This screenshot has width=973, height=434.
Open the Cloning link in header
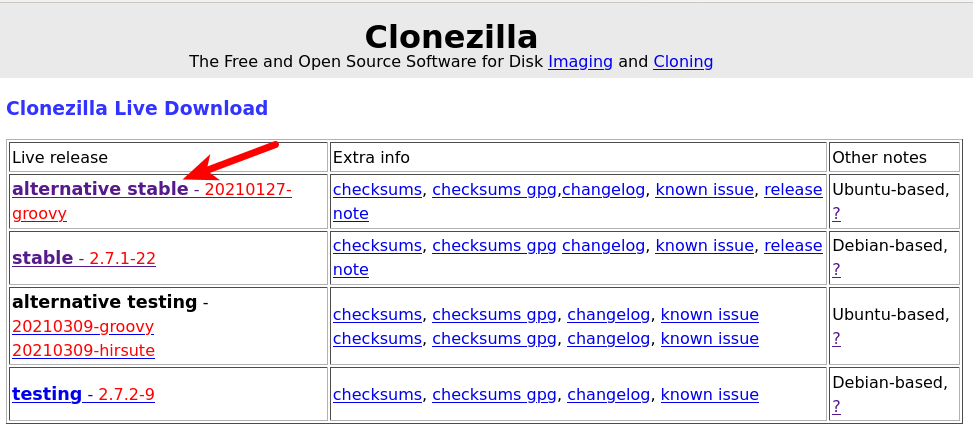point(683,61)
